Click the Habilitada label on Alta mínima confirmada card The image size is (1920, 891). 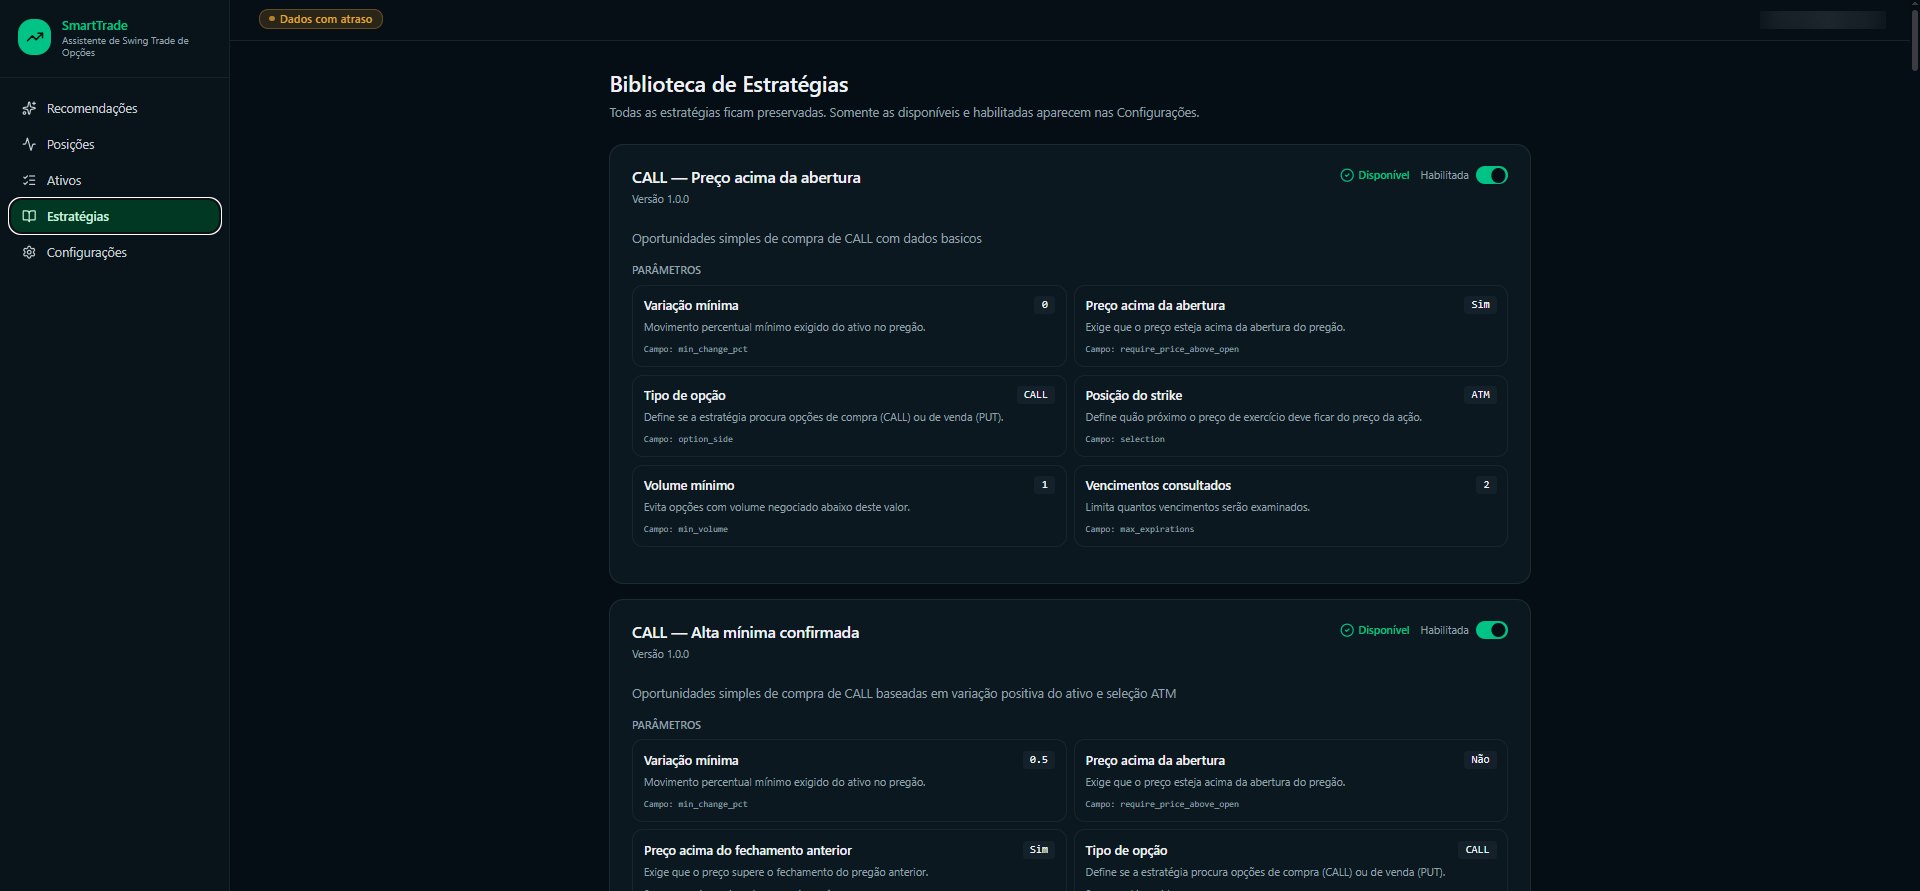click(1444, 630)
